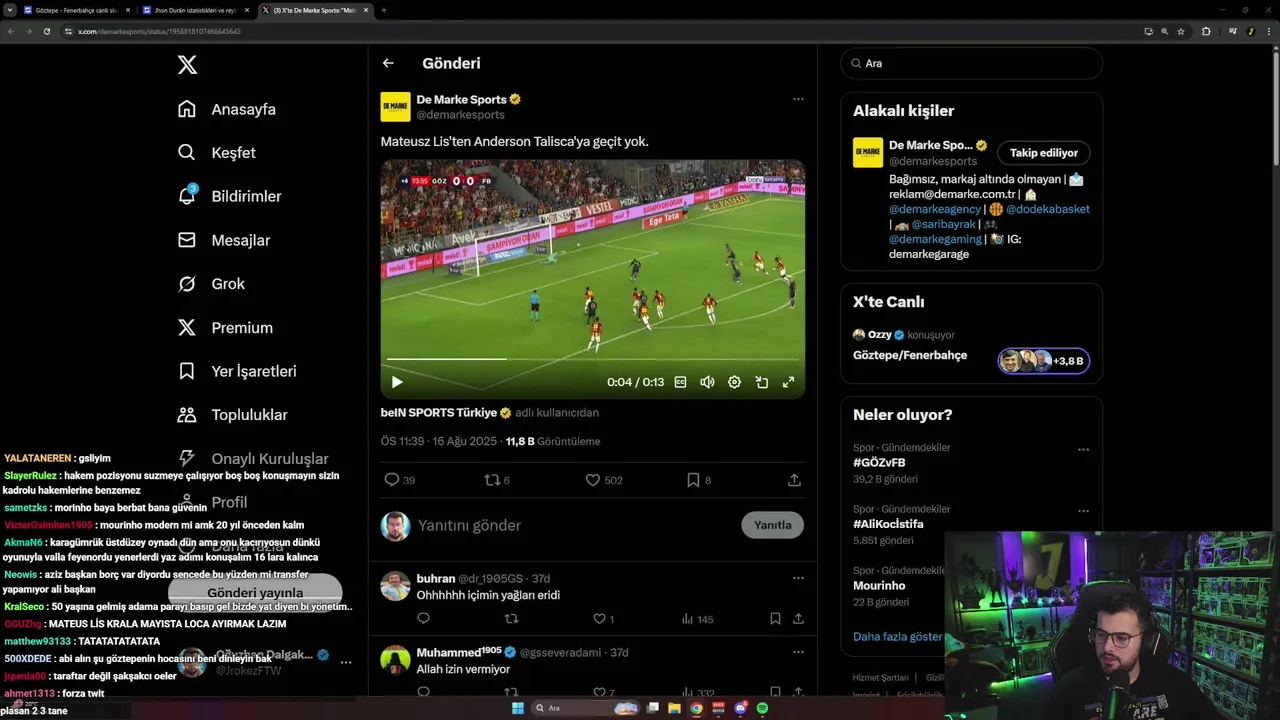This screenshot has height=720, width=1280.
Task: Click the Yanıtını gönder reply field
Action: point(575,525)
